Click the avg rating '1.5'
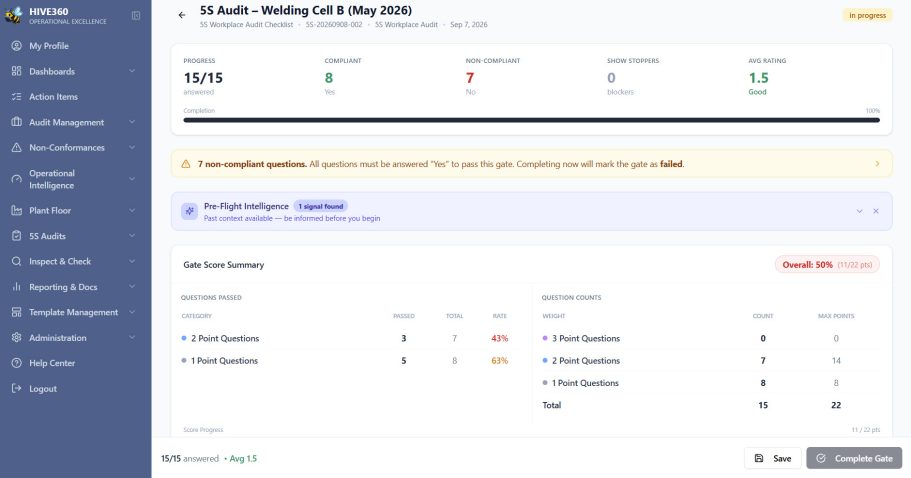Image resolution: width=911 pixels, height=478 pixels. (x=758, y=78)
